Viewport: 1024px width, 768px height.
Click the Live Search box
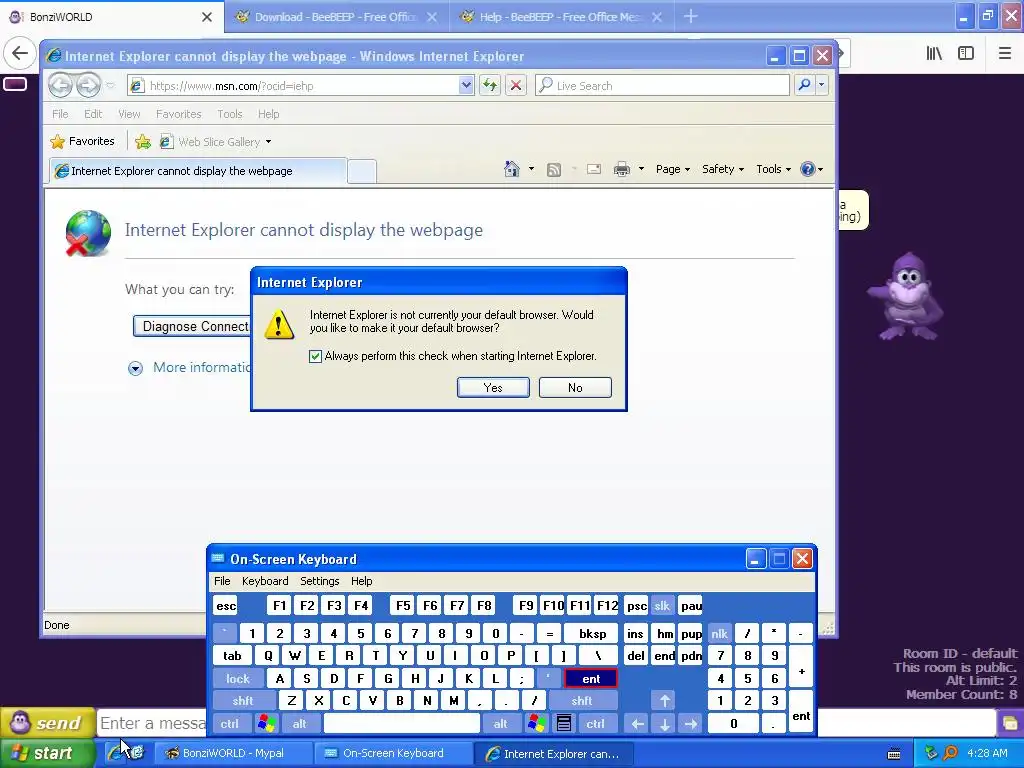(x=662, y=86)
